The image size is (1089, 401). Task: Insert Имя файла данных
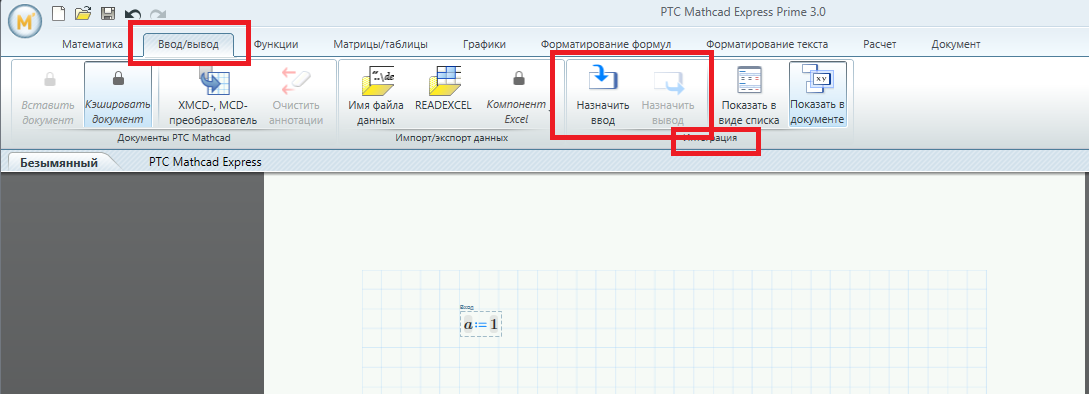pos(376,95)
